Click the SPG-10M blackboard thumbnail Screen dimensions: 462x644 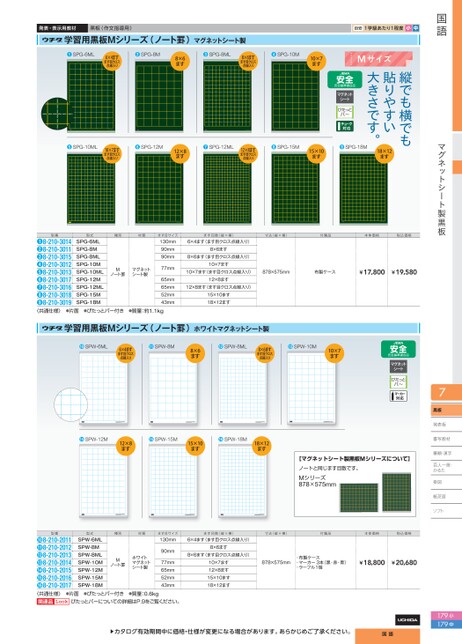[295, 96]
